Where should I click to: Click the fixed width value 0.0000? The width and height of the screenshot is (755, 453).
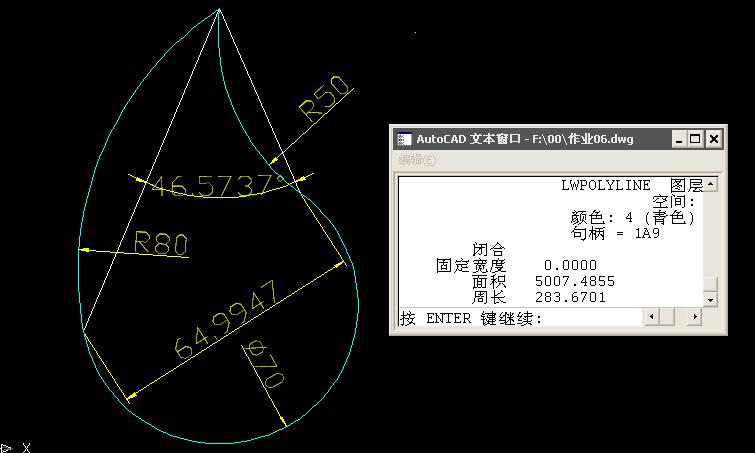(570, 265)
